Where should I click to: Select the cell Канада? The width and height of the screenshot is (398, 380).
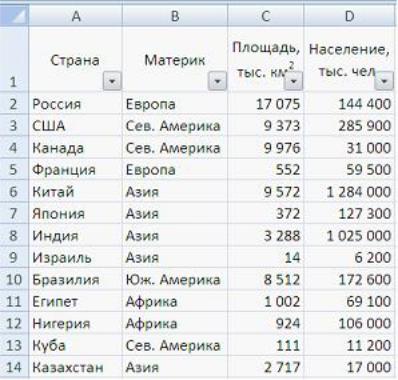[x=76, y=148]
